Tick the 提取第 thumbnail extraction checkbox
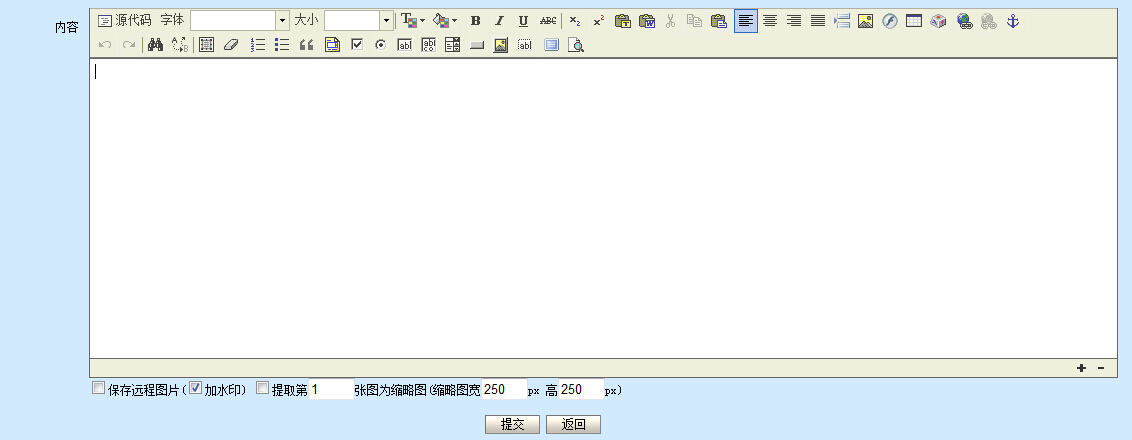 point(263,388)
